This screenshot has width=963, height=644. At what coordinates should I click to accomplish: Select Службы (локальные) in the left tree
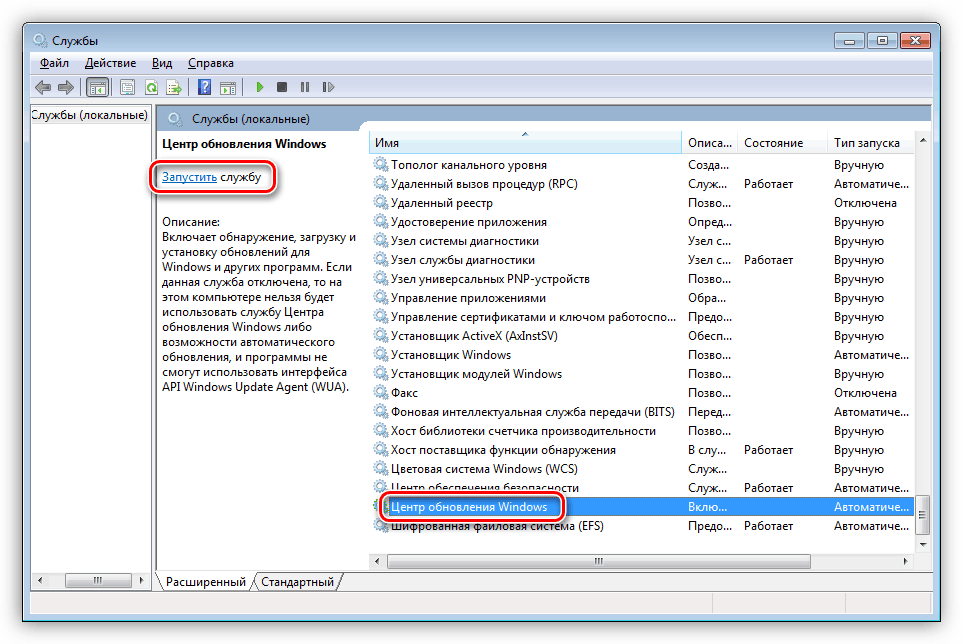(x=90, y=115)
